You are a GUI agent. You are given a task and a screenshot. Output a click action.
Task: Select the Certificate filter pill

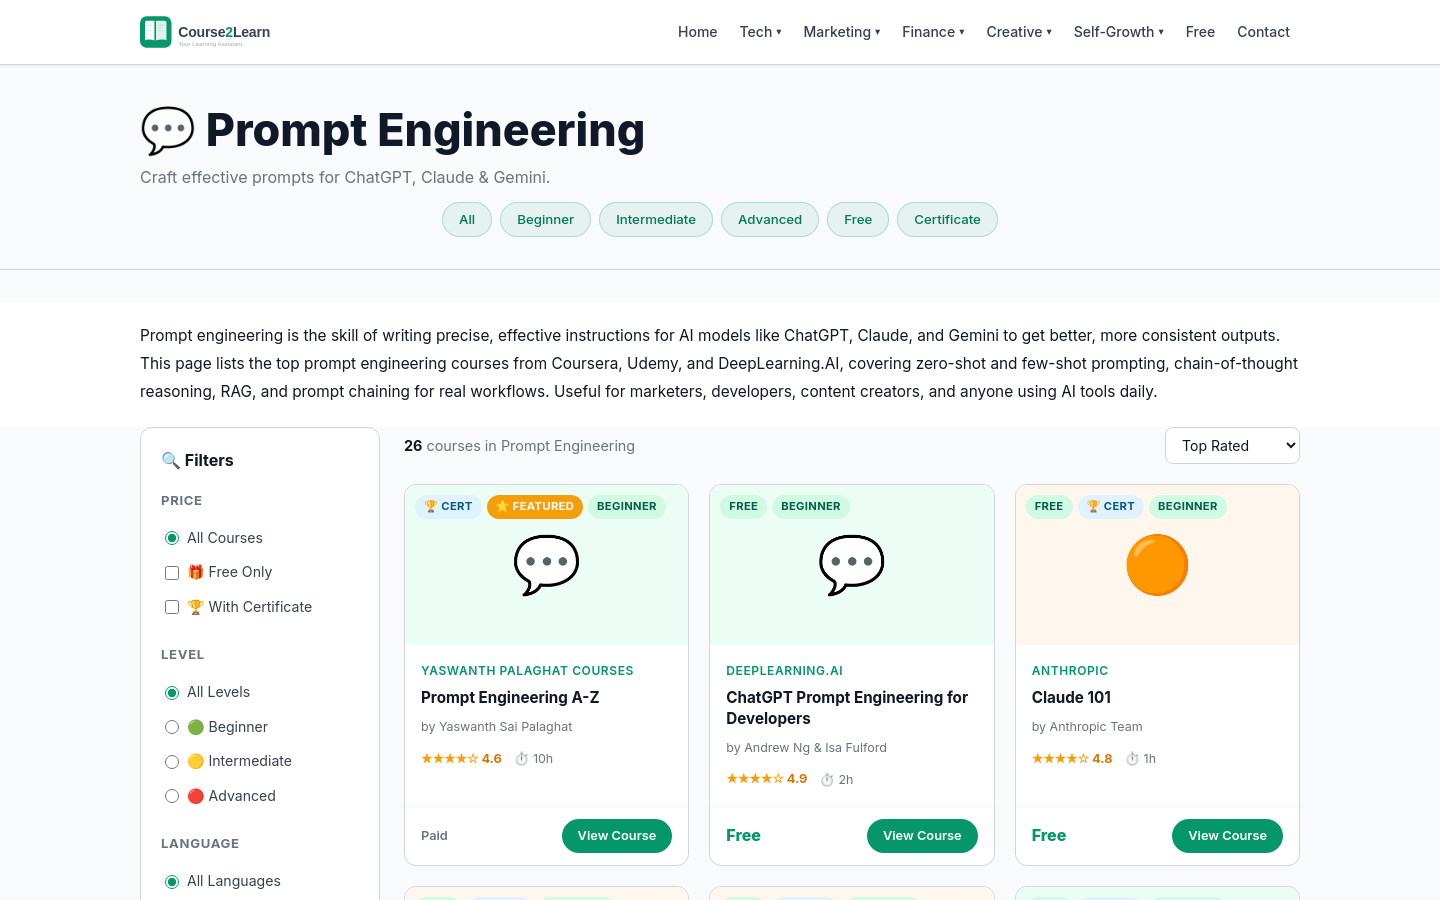coord(947,220)
